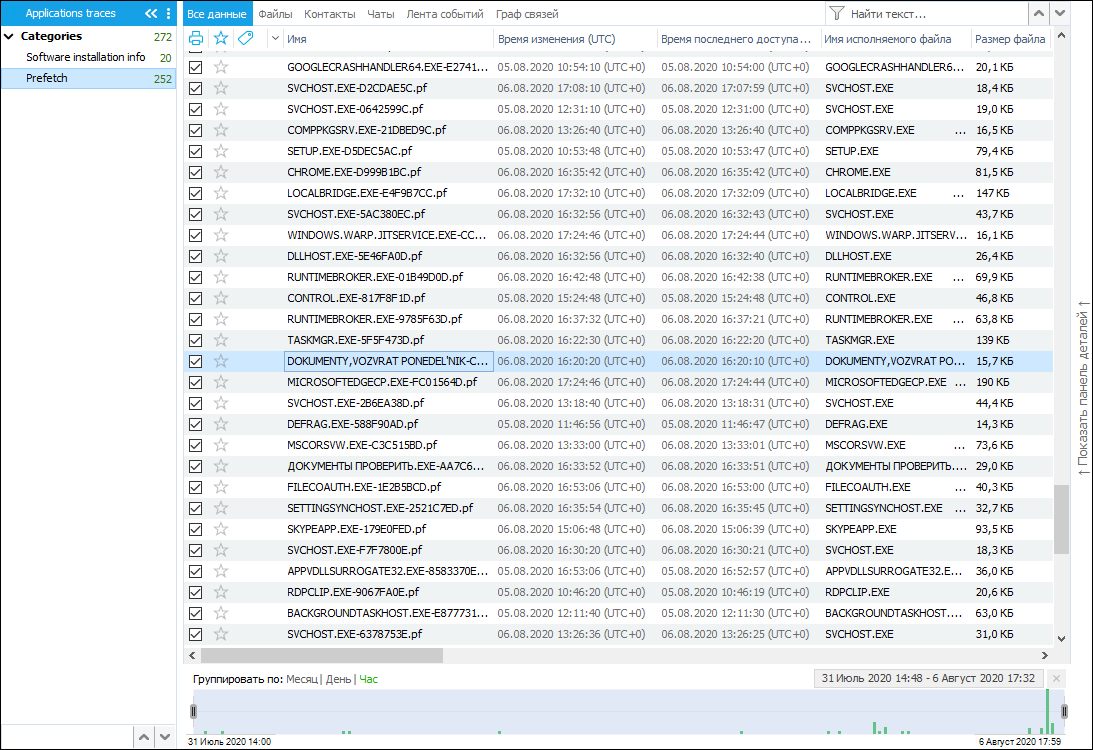Select the Prefetch category

(89, 78)
